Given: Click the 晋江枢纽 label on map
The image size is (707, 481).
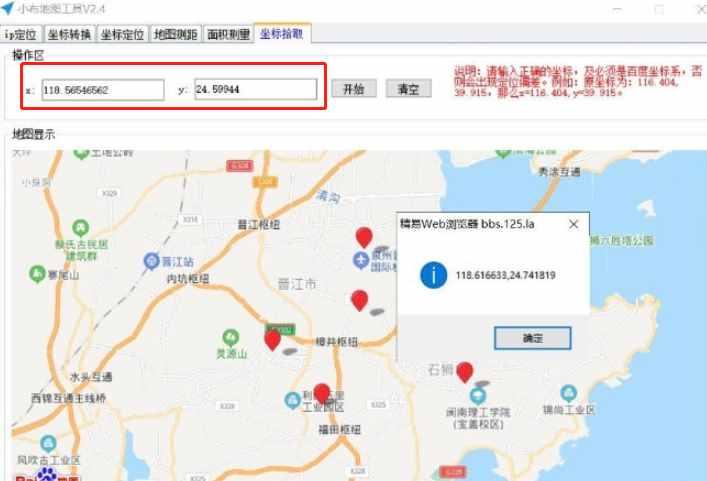Looking at the screenshot, I should (259, 224).
